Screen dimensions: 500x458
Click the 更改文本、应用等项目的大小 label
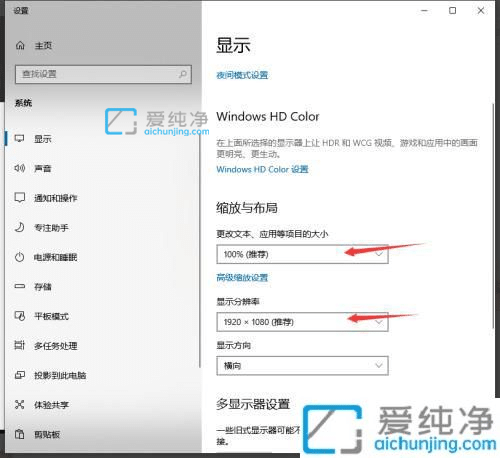click(272, 234)
